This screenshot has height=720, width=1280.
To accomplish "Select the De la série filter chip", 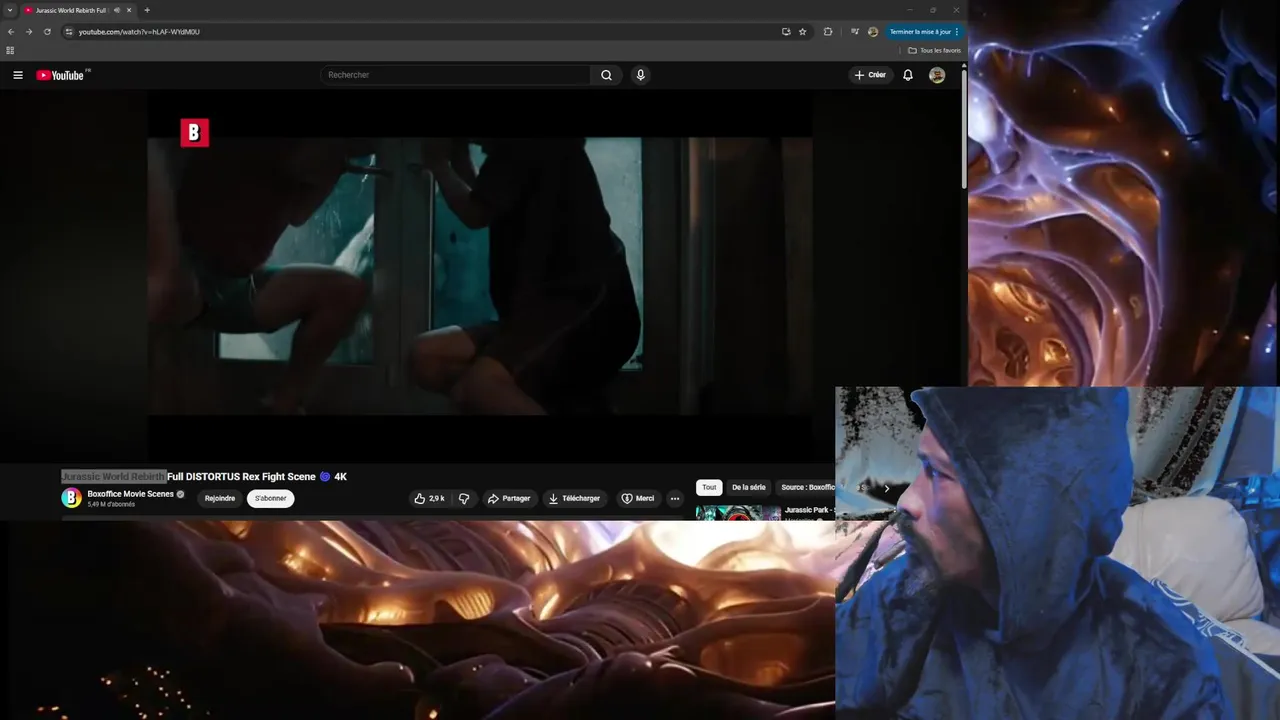I will click(749, 487).
